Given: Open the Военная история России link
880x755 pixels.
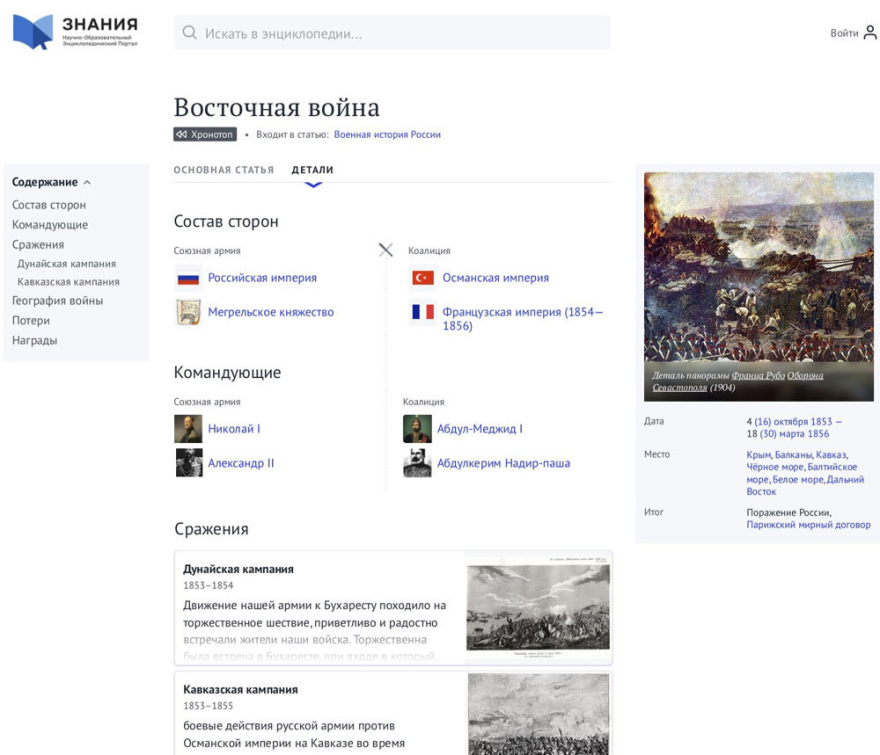Looking at the screenshot, I should point(387,135).
